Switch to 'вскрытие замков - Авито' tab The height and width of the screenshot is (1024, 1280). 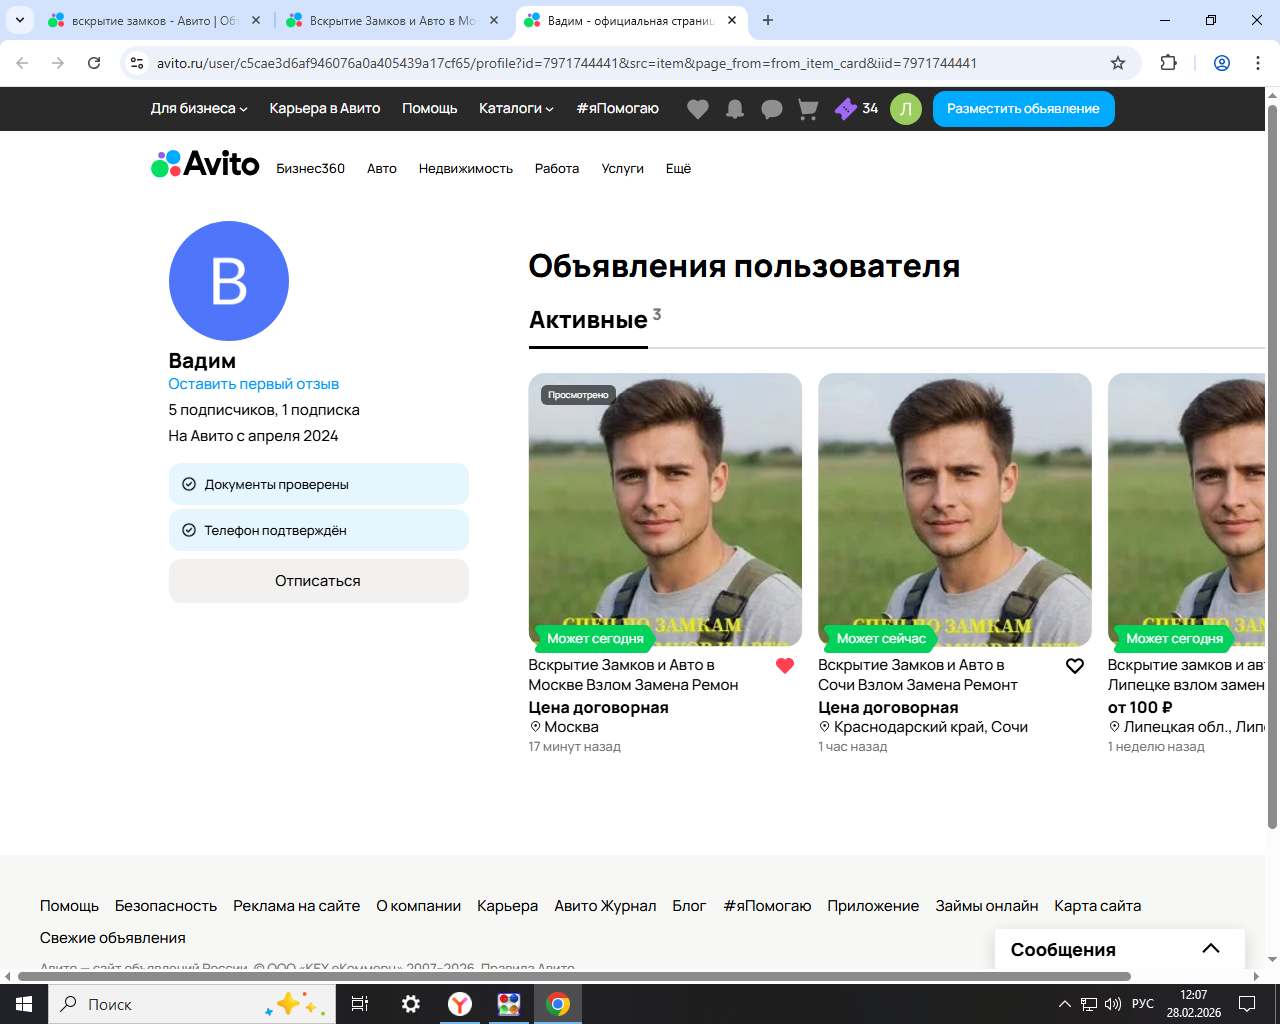click(155, 20)
